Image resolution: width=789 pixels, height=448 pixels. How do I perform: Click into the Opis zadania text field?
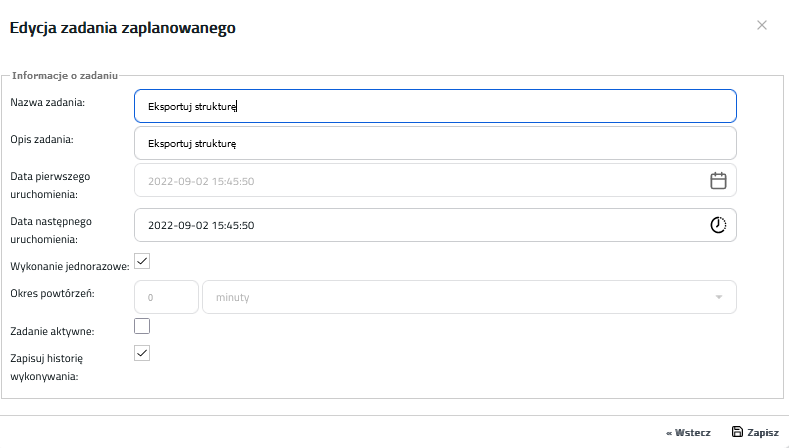click(435, 143)
